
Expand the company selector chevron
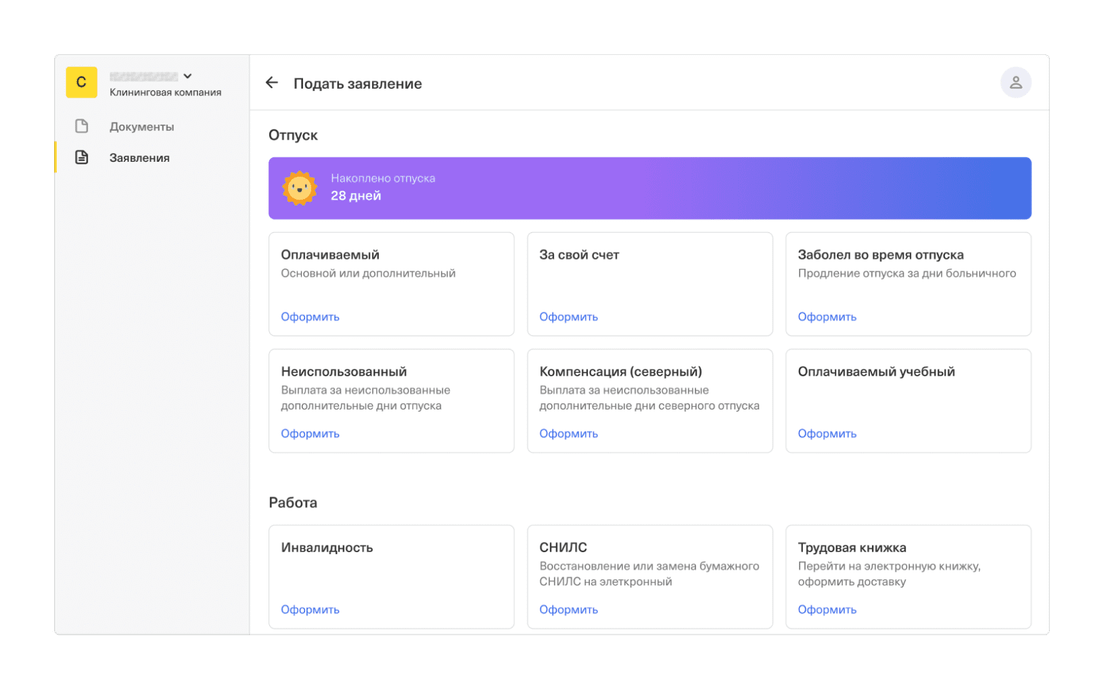pos(187,76)
